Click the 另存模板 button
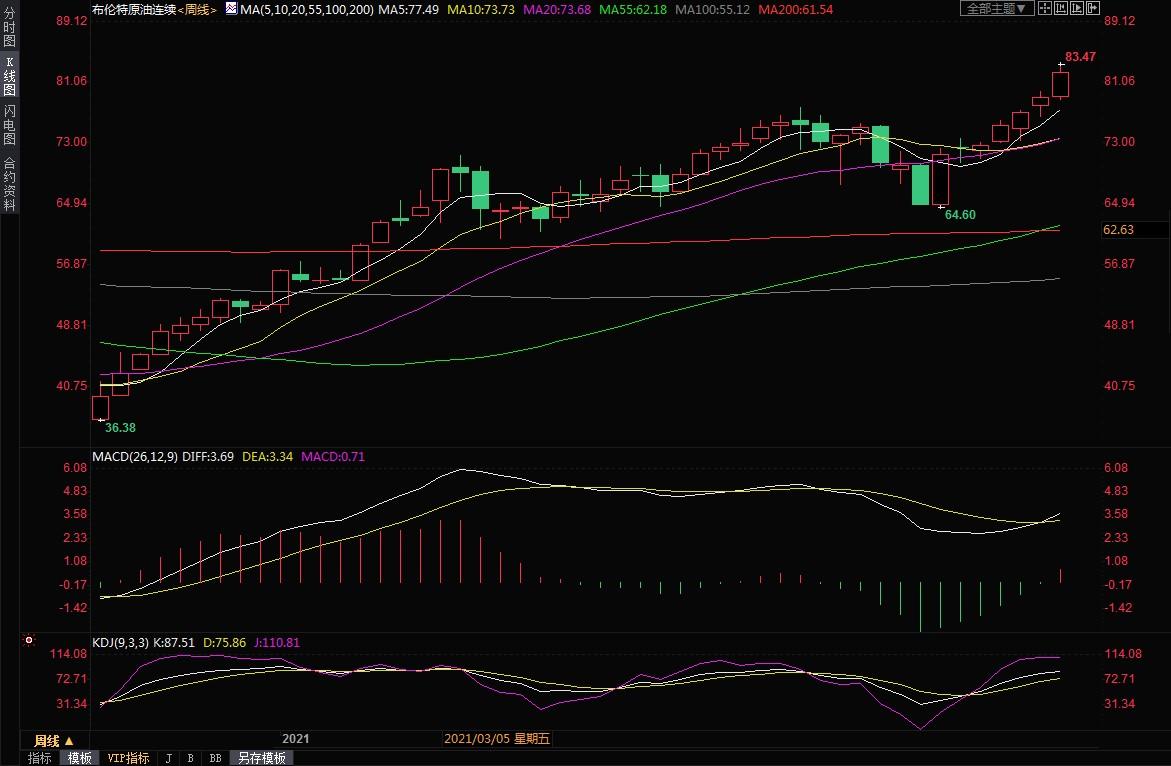 (x=260, y=758)
